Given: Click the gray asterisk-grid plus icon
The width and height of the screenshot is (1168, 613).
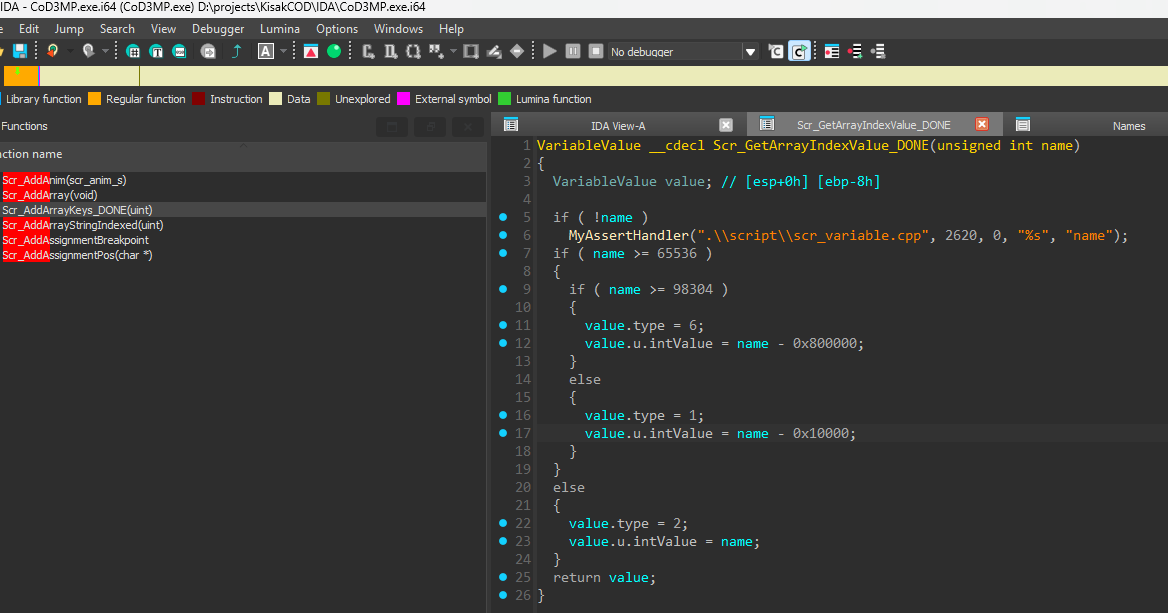Looking at the screenshot, I should [436, 51].
